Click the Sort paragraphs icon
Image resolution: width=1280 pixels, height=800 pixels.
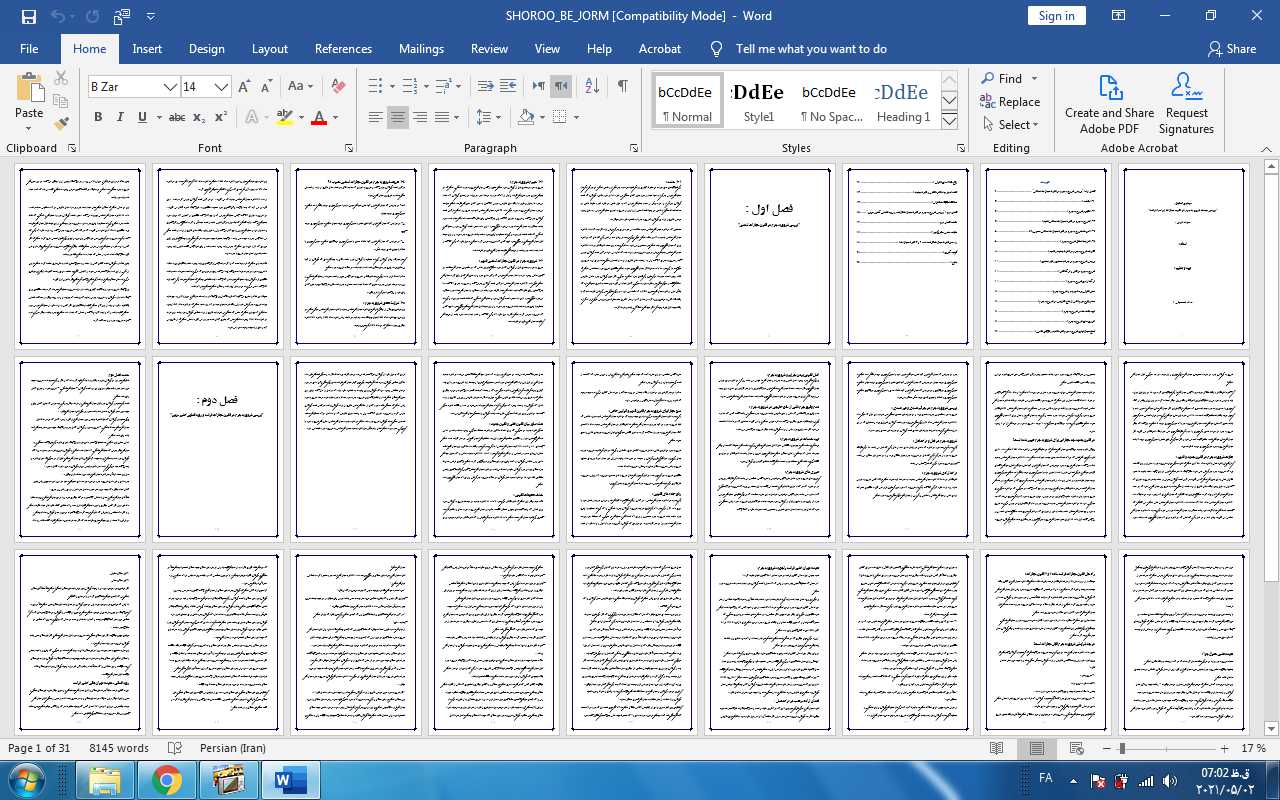(x=592, y=87)
